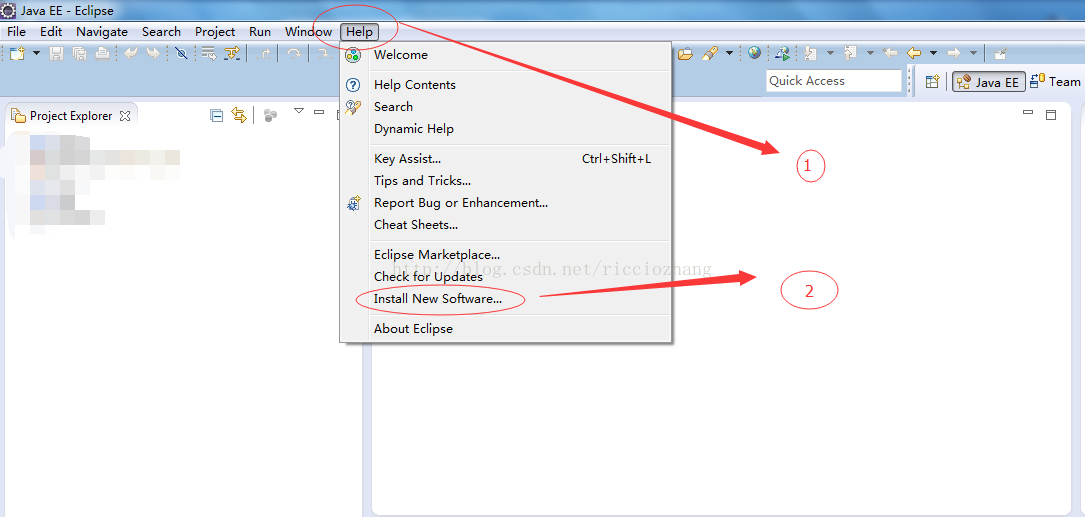Open the Navigate menu
The width and height of the screenshot is (1085, 517).
(x=102, y=31)
